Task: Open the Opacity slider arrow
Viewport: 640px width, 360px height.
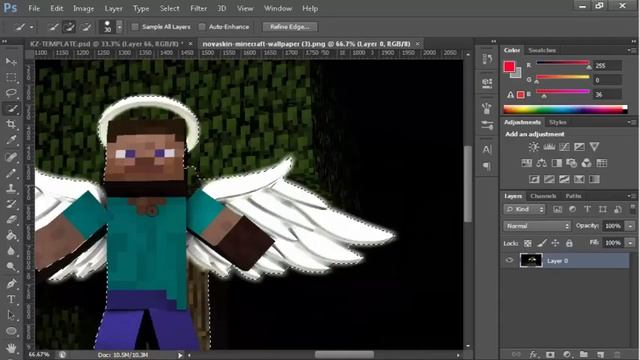Action: point(631,226)
